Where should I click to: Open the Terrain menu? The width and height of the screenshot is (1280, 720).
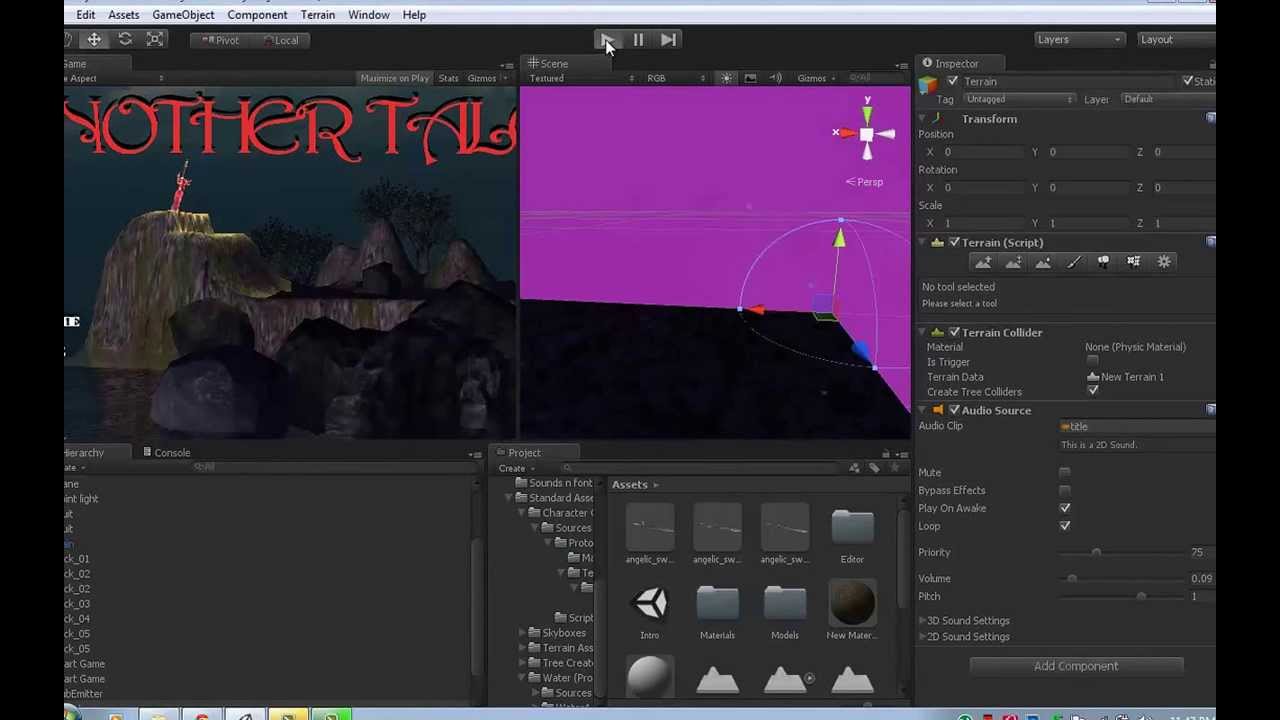click(318, 15)
